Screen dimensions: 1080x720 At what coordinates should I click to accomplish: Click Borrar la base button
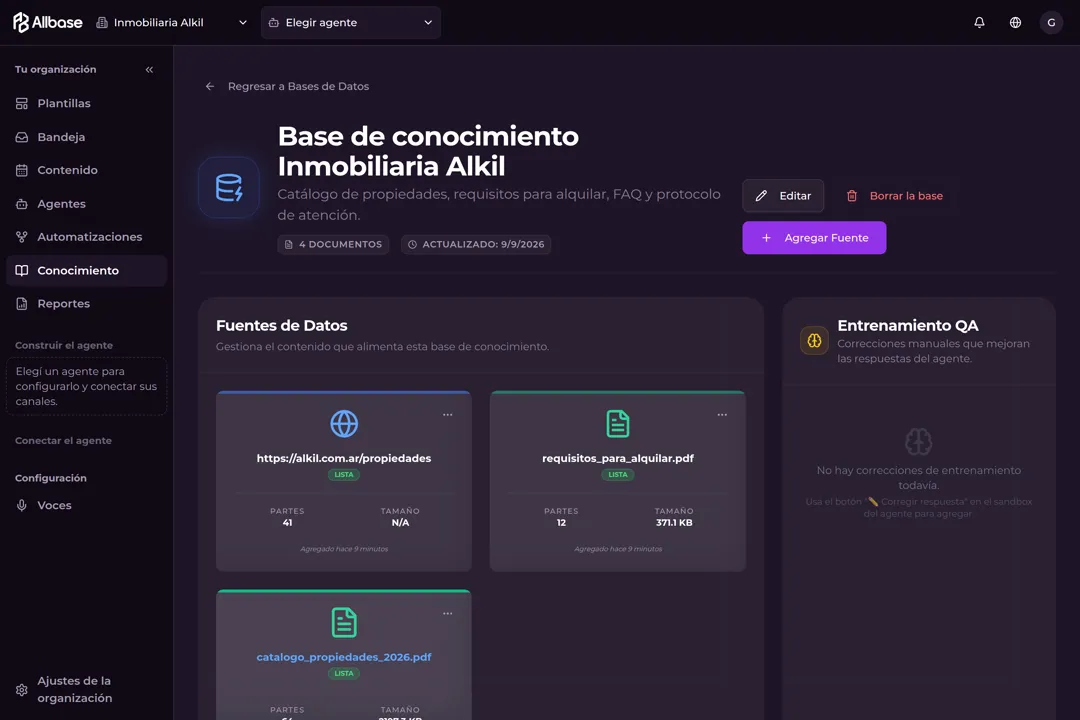895,196
